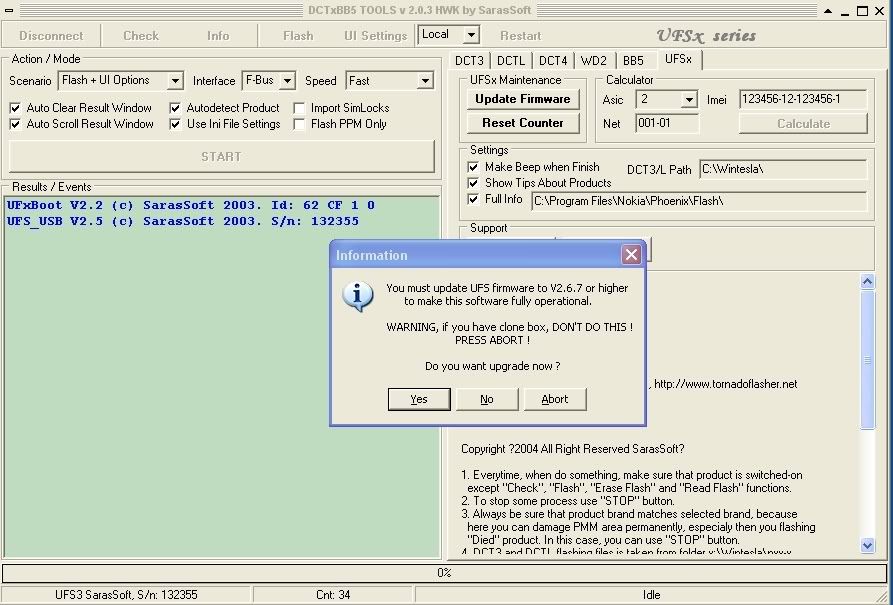Click the Copyright SarasSoft text line

pyautogui.click(x=572, y=449)
